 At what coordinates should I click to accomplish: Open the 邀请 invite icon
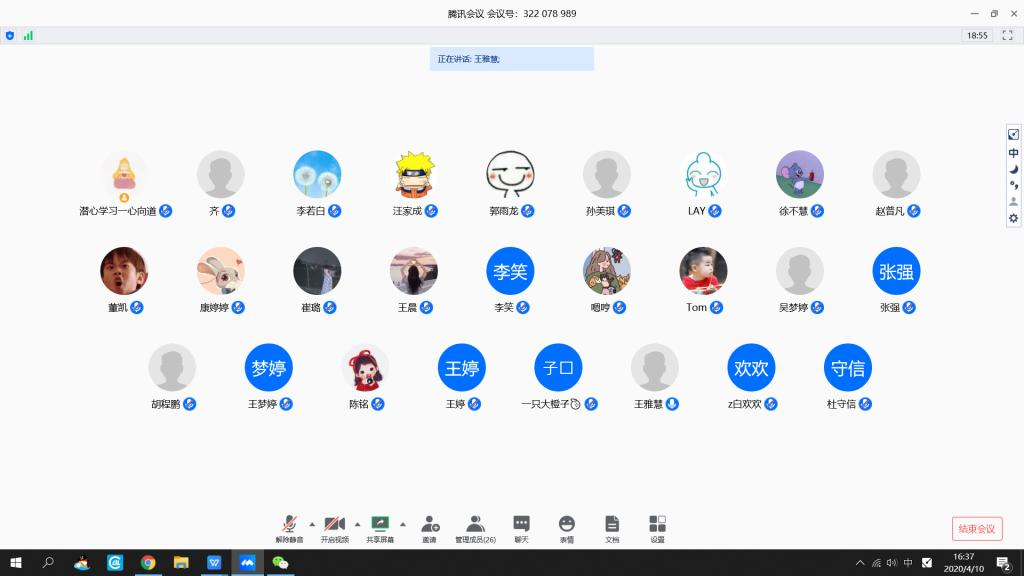(x=430, y=526)
